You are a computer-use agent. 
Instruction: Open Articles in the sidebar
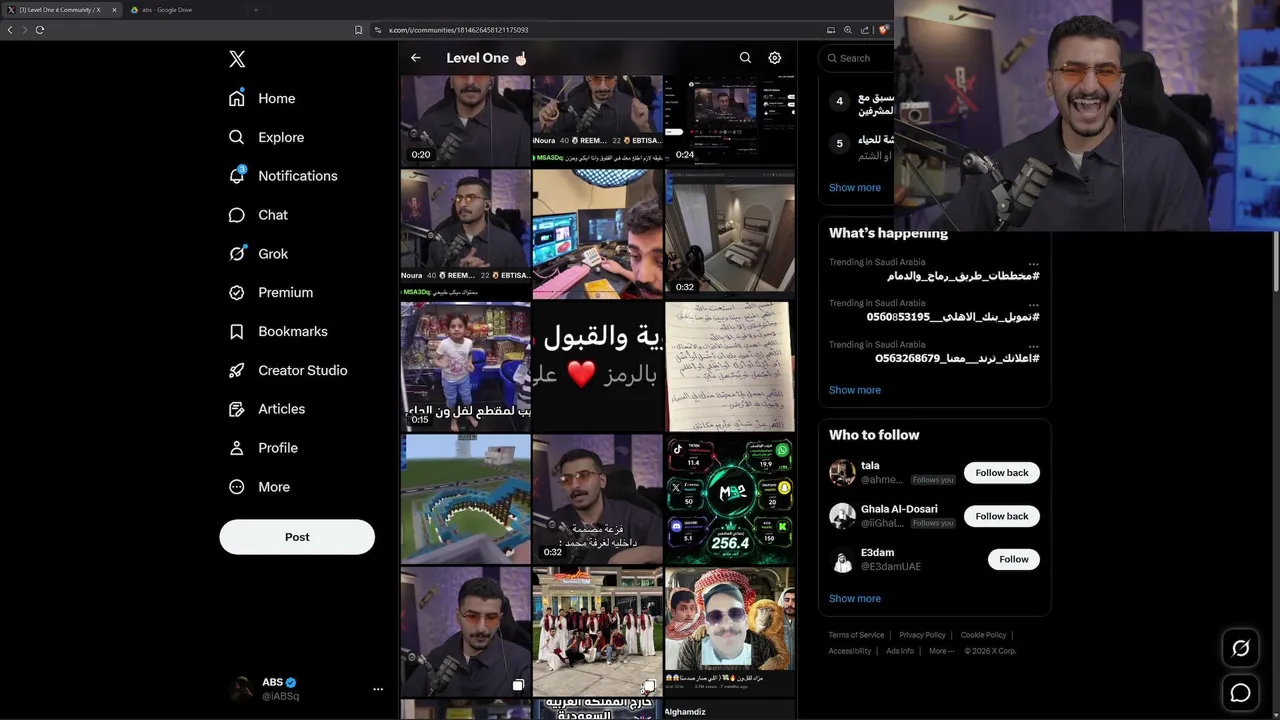point(267,409)
